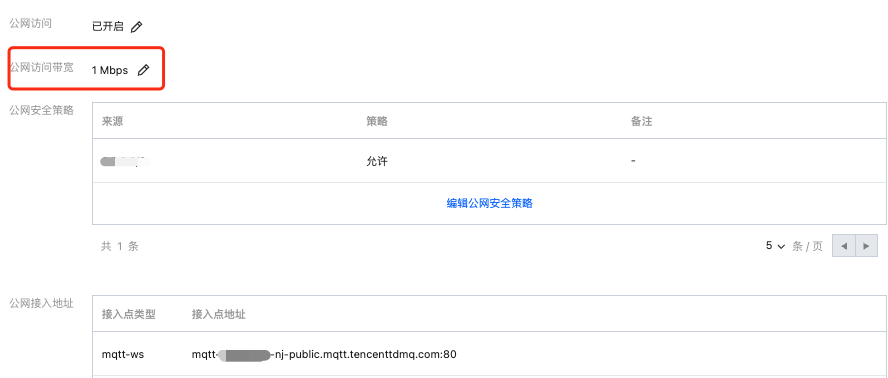Click the 已开启 status text
The image size is (888, 378).
(108, 27)
